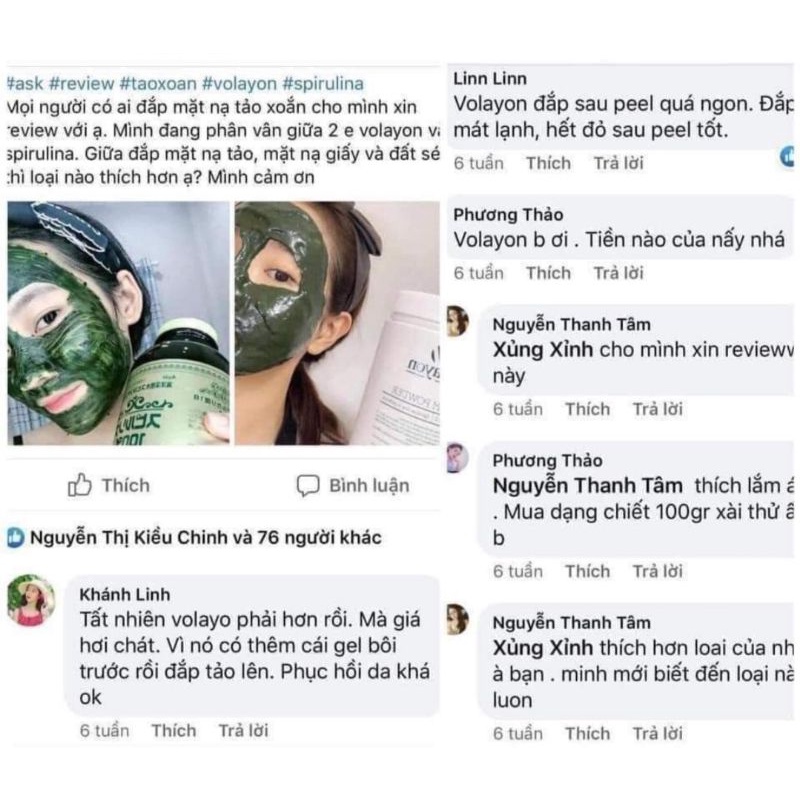Image resolution: width=800 pixels, height=800 pixels.
Task: Like Khánh Linh's comment with Thích
Action: [173, 731]
